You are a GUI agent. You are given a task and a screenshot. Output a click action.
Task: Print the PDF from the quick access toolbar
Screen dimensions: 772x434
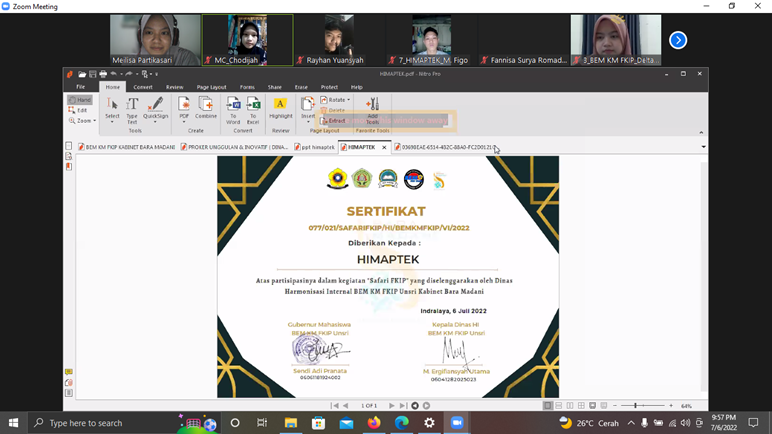click(103, 74)
